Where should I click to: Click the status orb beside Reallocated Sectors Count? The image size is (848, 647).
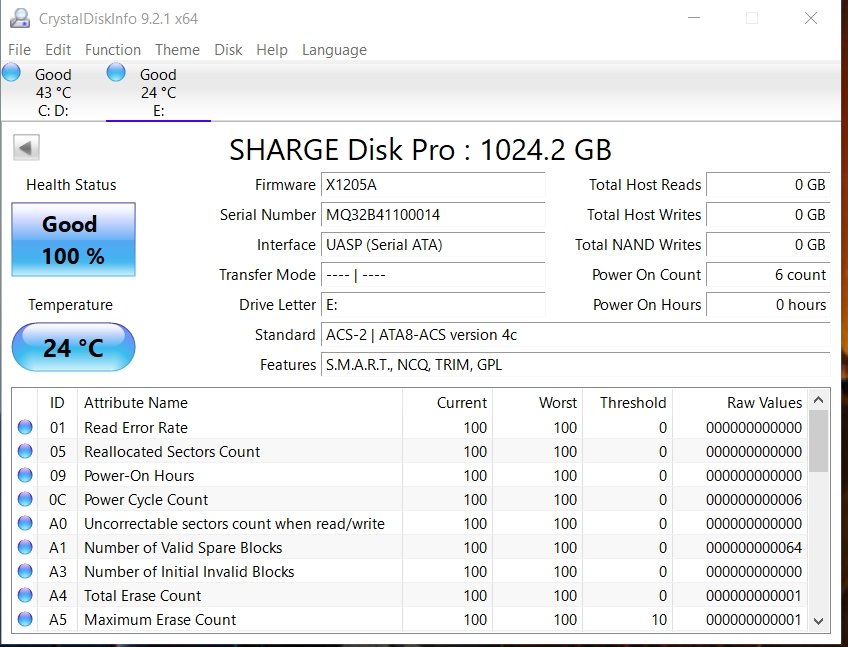click(25, 452)
